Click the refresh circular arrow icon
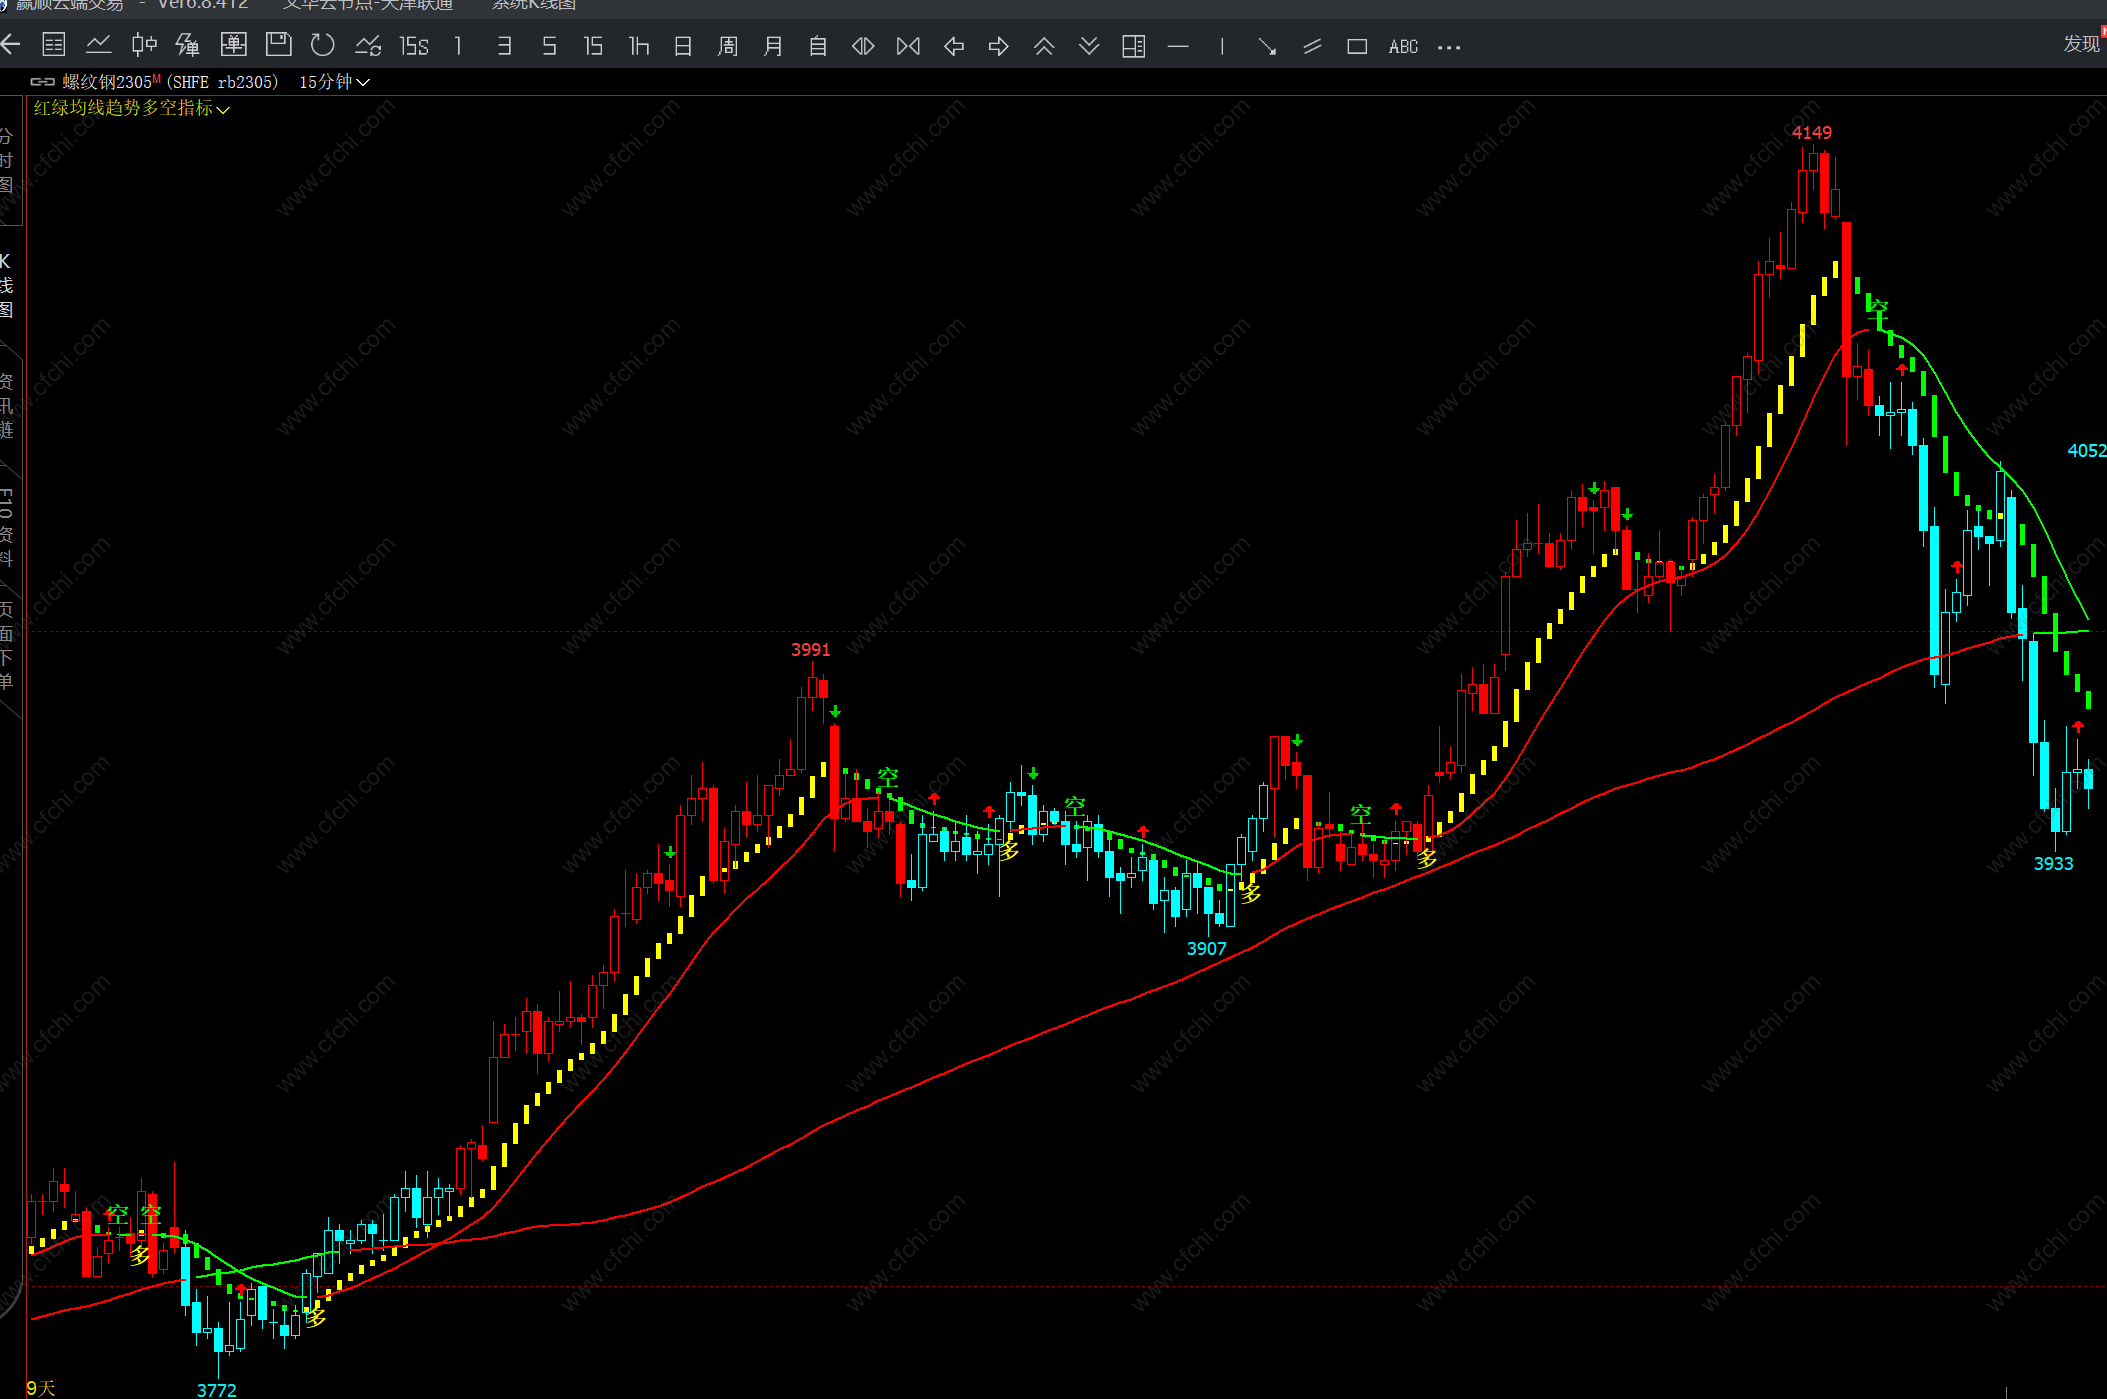This screenshot has width=2107, height=1399. [x=322, y=45]
